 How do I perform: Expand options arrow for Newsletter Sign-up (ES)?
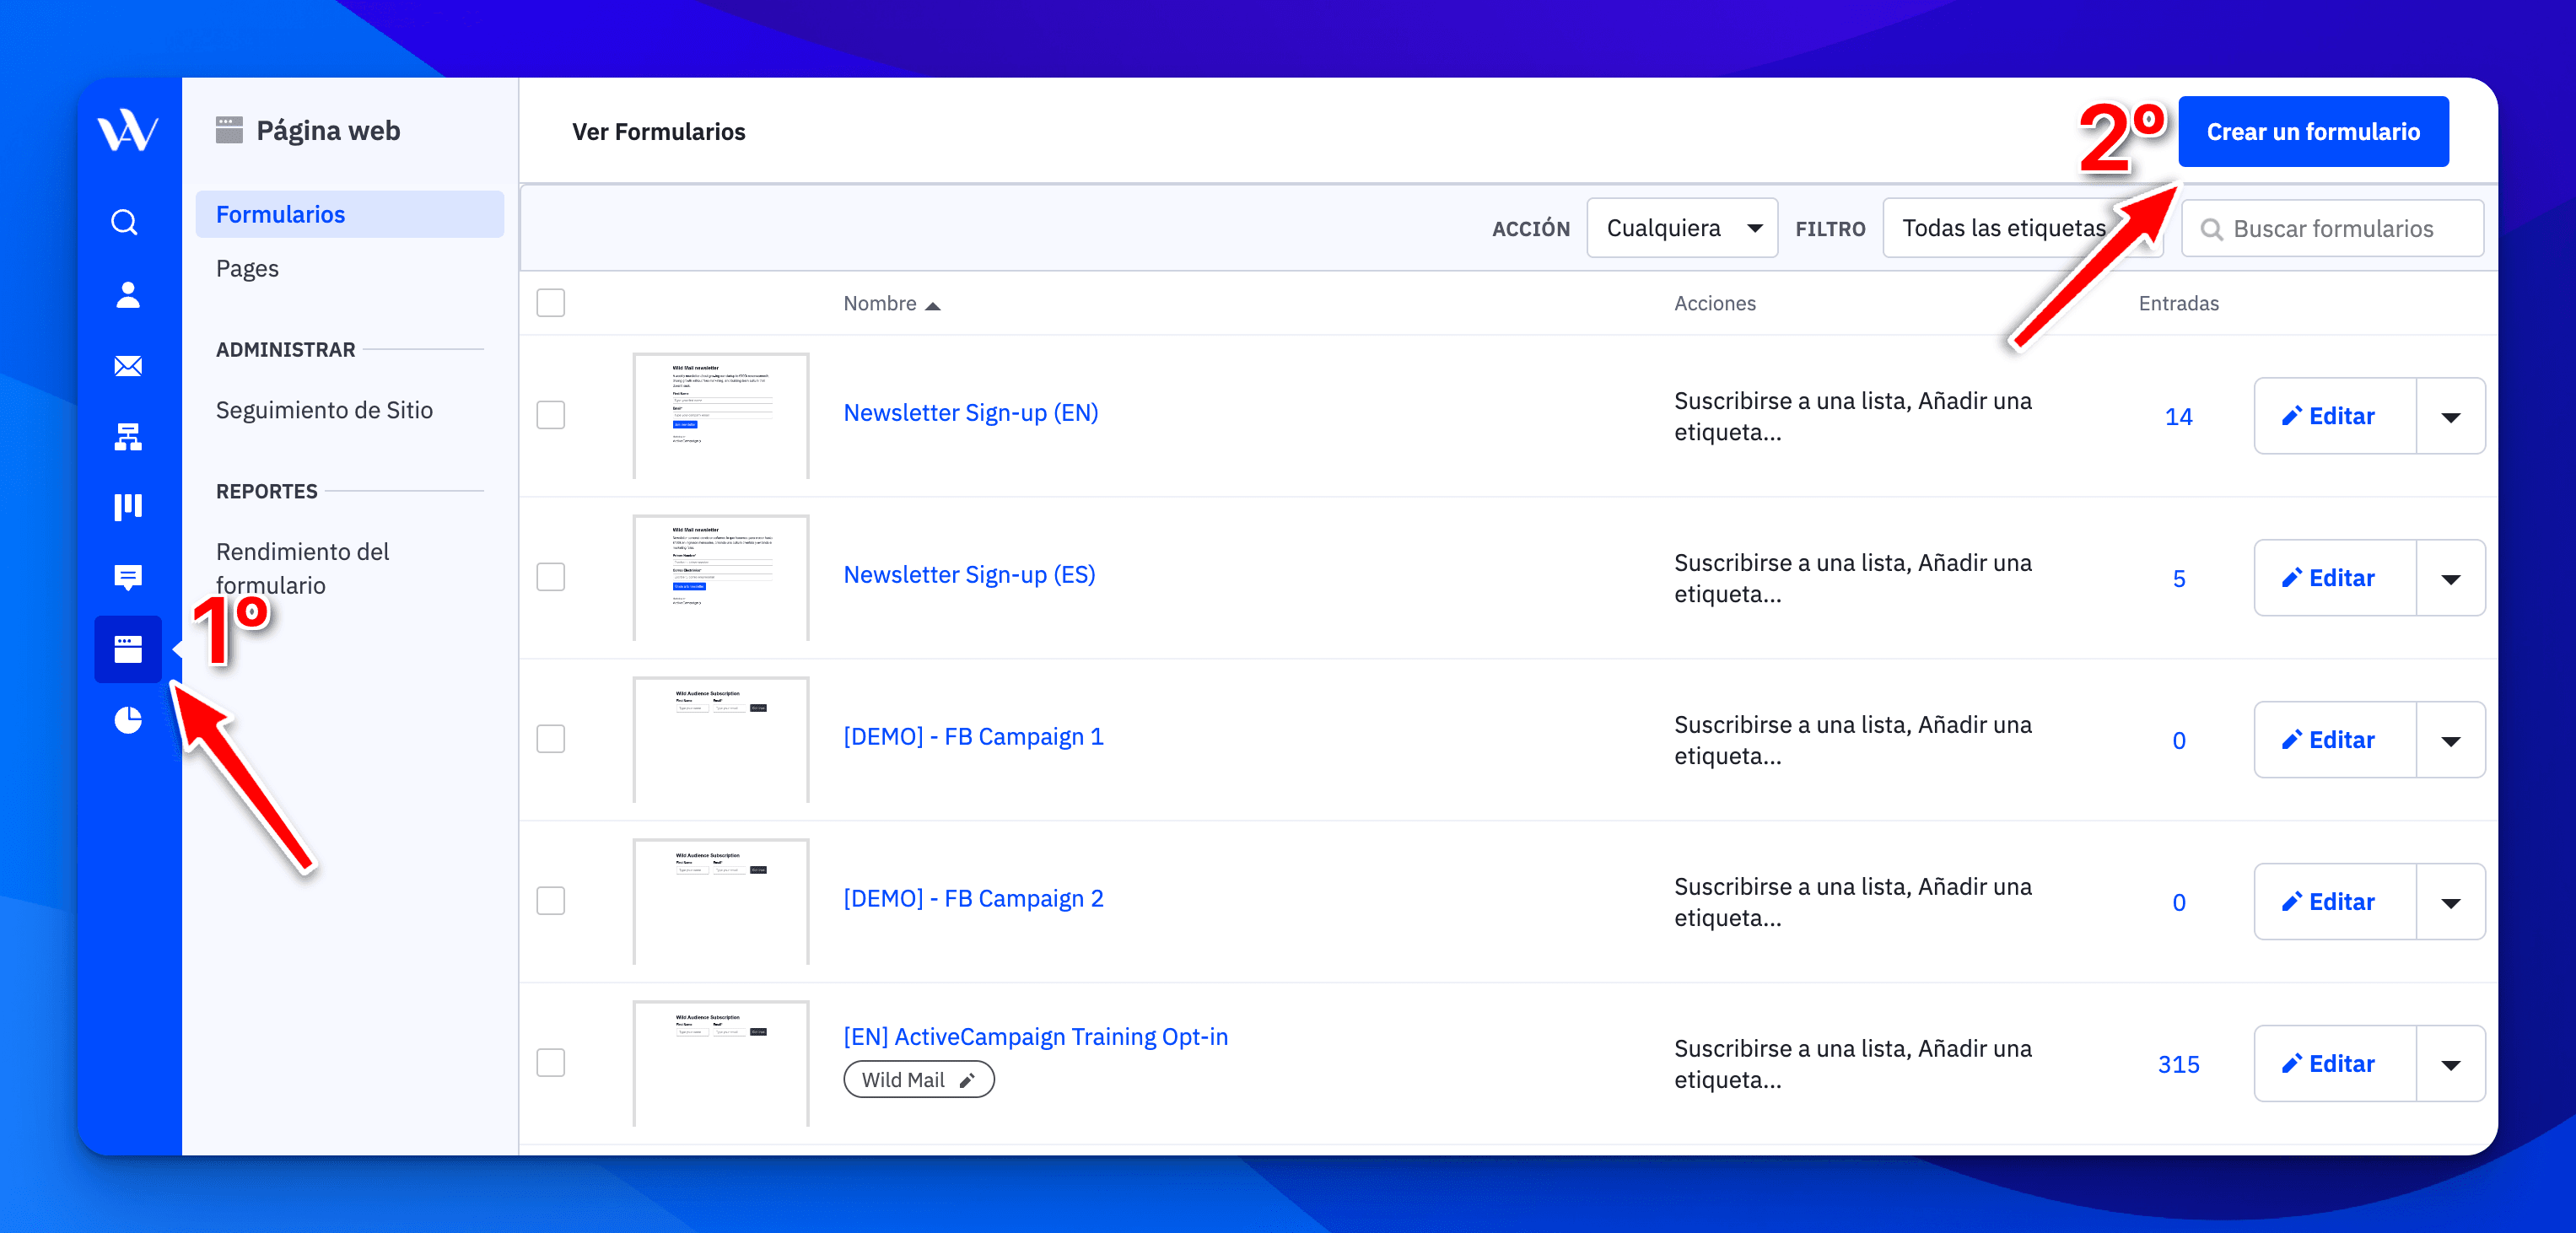tap(2451, 578)
